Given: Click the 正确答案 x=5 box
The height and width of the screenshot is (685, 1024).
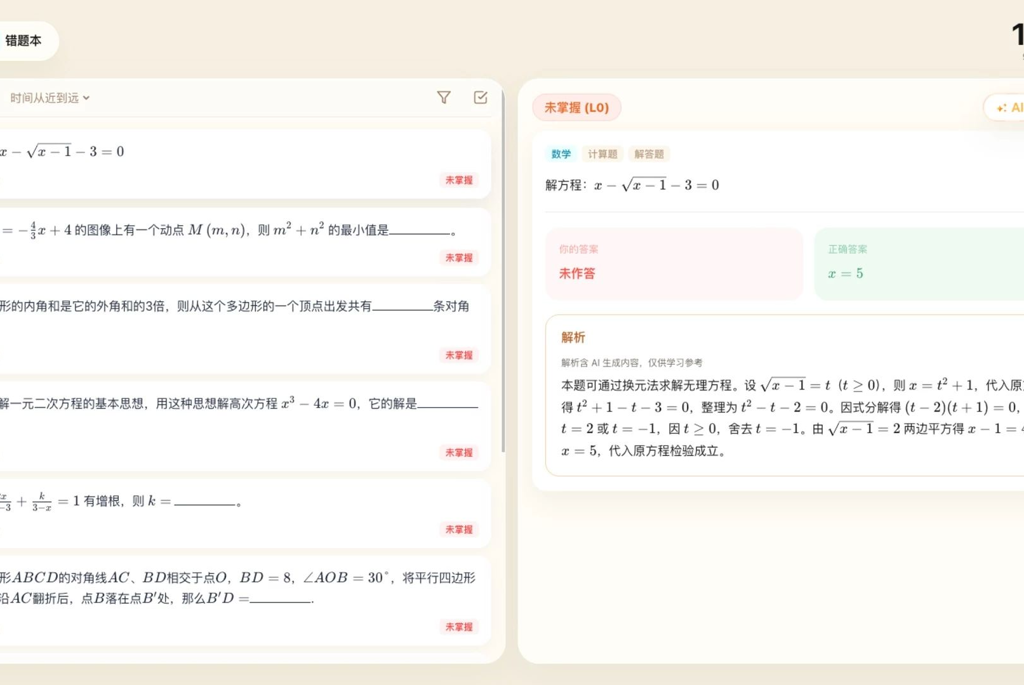Looking at the screenshot, I should pyautogui.click(x=920, y=264).
